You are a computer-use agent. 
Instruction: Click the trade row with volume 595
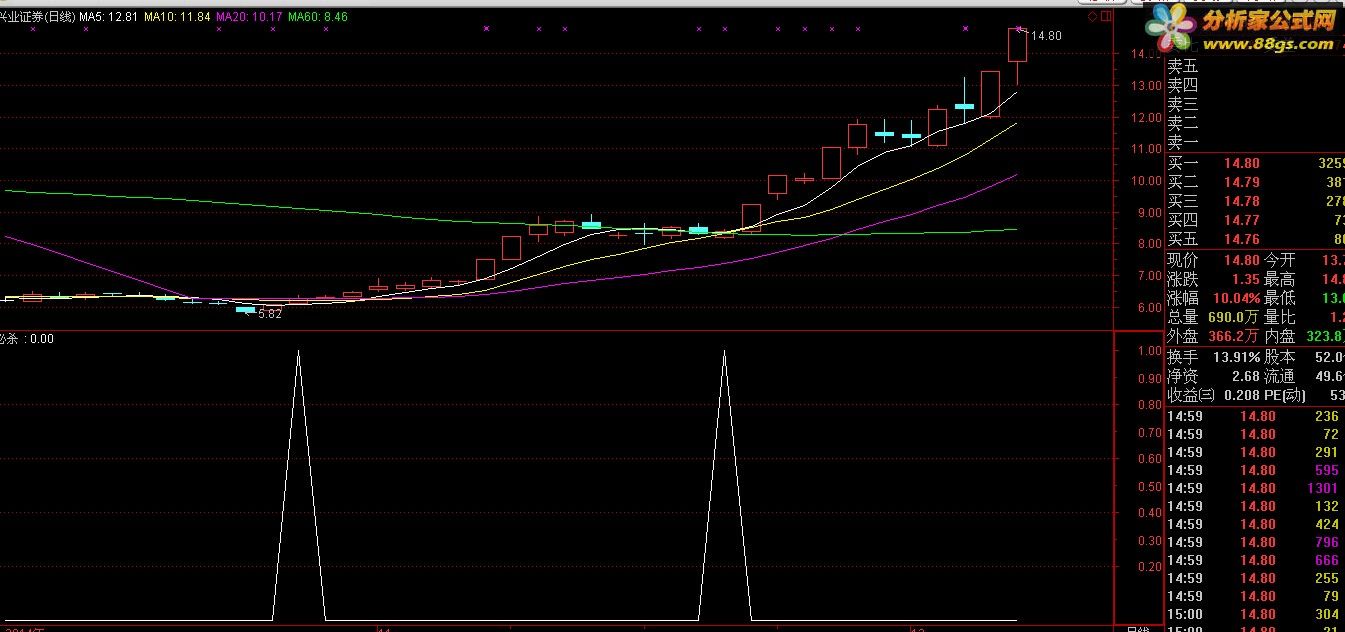[1255, 470]
